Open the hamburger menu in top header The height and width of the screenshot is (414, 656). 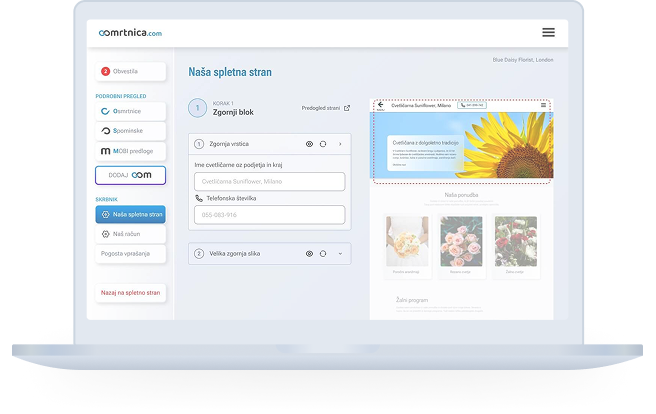548,32
